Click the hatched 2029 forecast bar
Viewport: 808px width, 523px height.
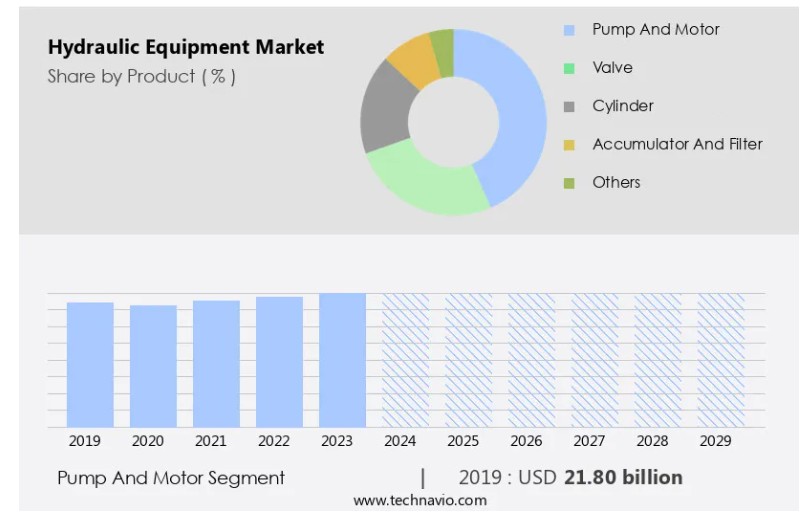[x=720, y=360]
